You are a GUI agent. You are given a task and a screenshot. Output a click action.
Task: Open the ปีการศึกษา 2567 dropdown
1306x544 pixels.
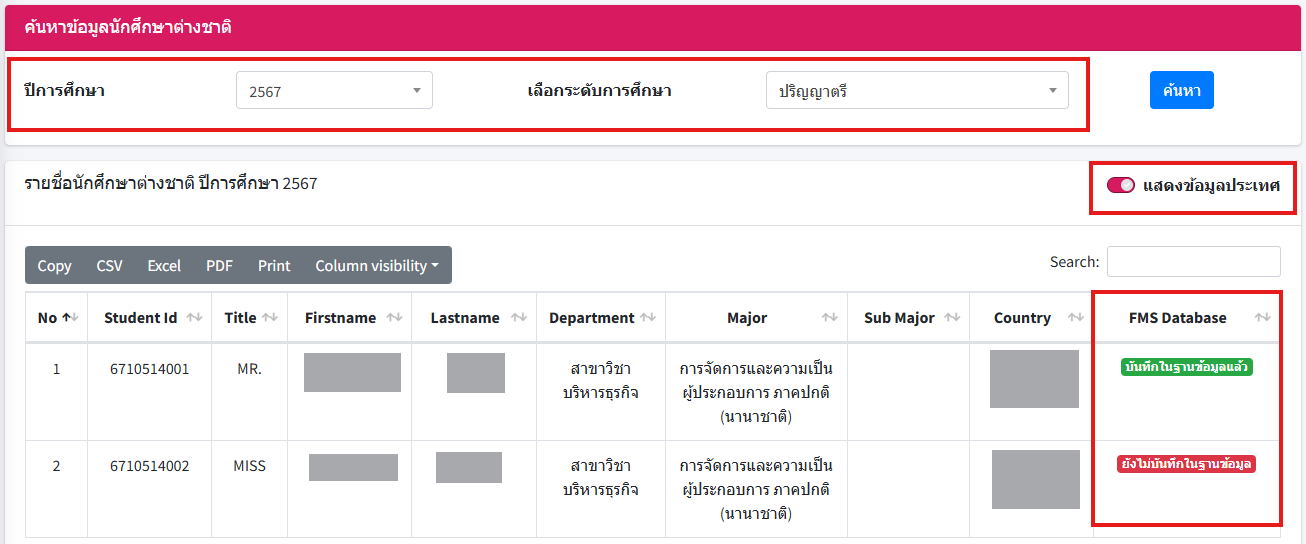point(334,91)
